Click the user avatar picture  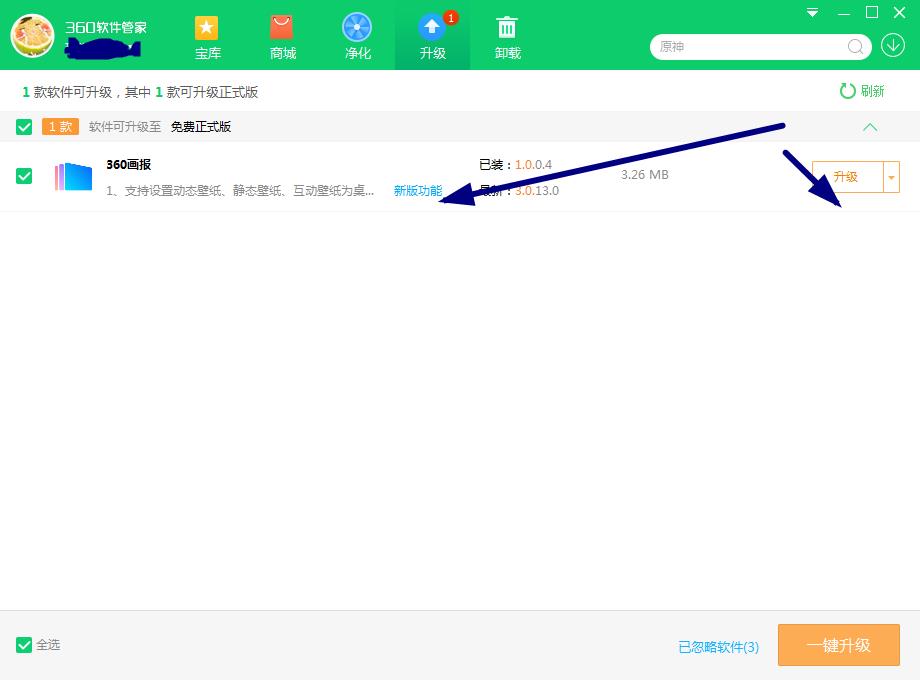tap(32, 35)
